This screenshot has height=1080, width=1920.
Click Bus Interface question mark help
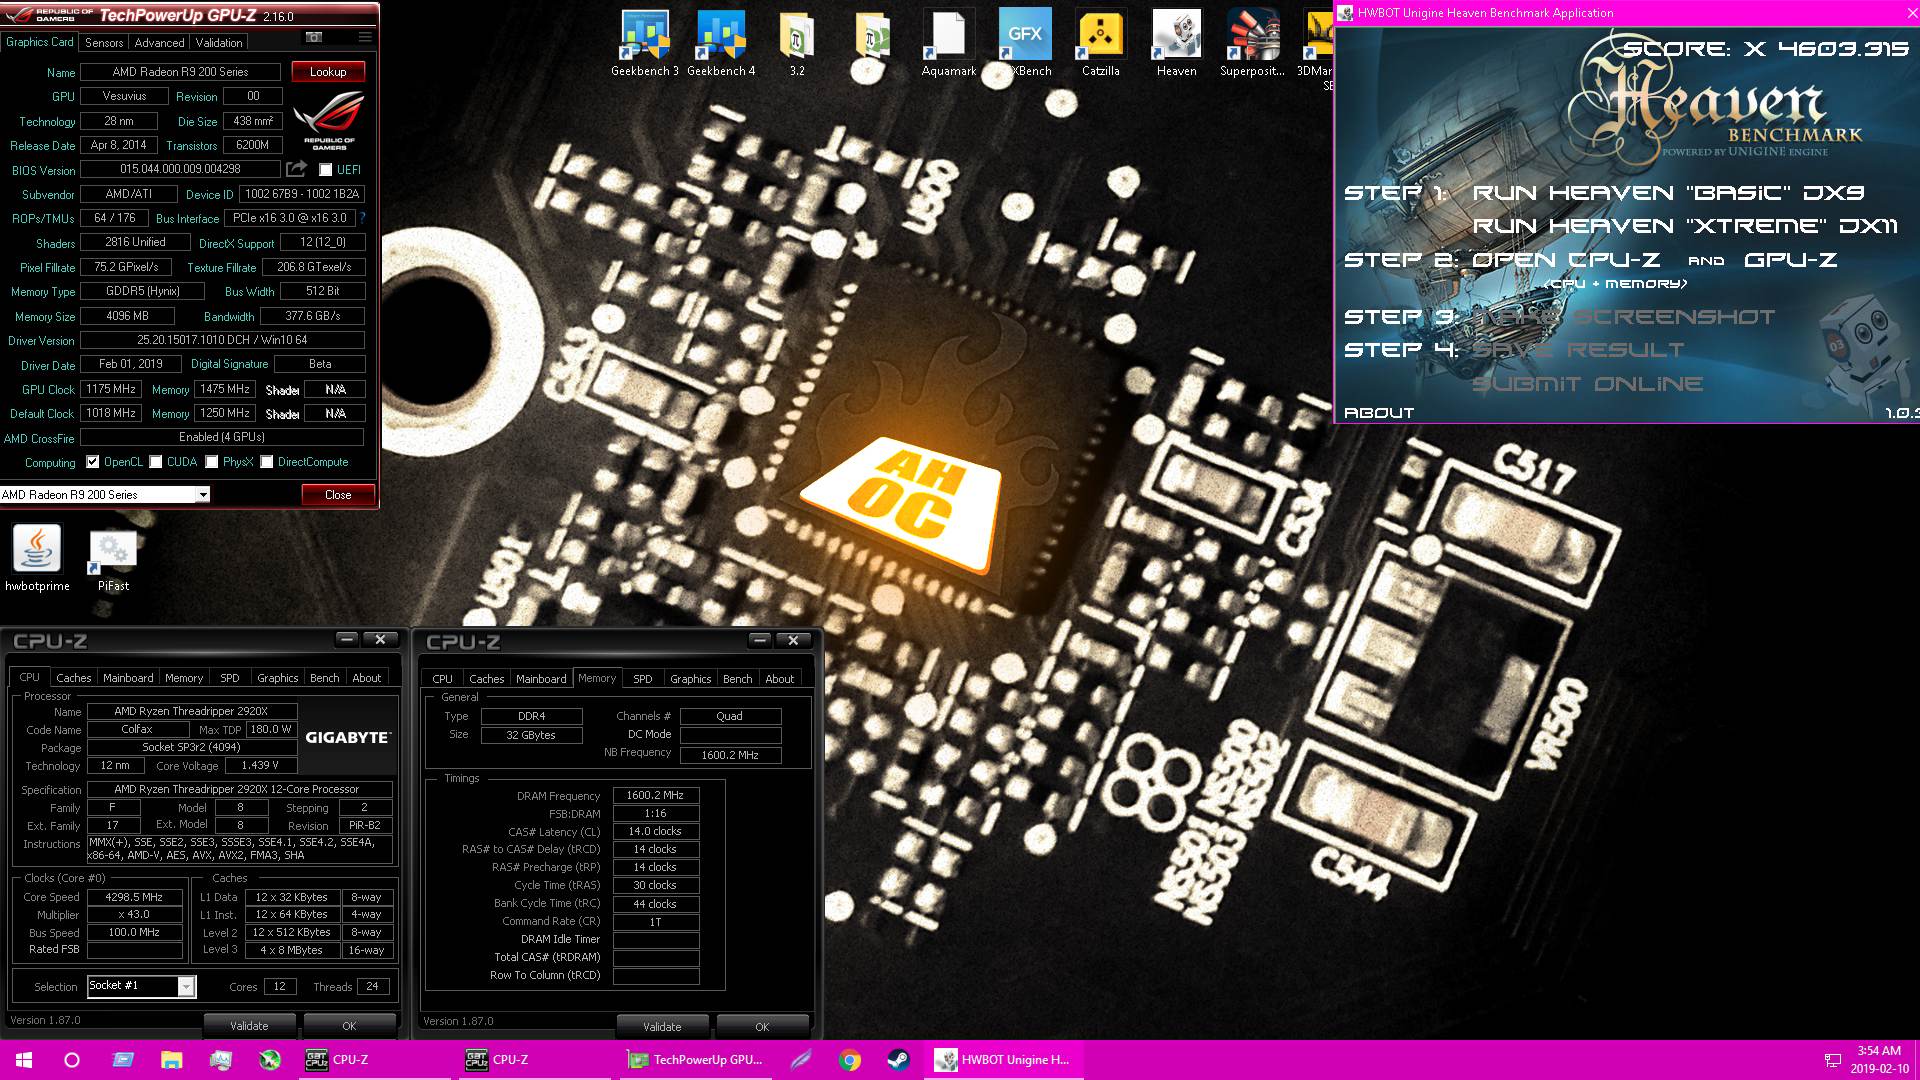pos(362,218)
